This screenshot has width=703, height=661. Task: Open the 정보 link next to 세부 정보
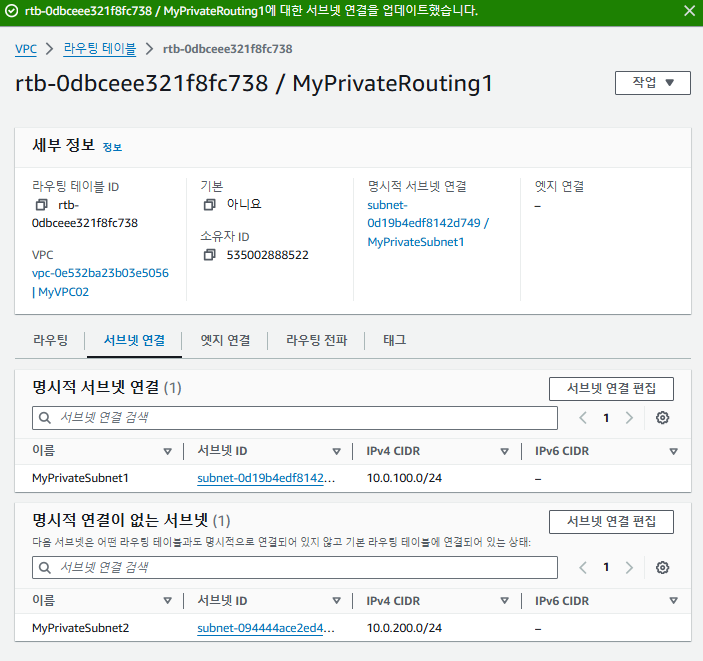pos(112,147)
